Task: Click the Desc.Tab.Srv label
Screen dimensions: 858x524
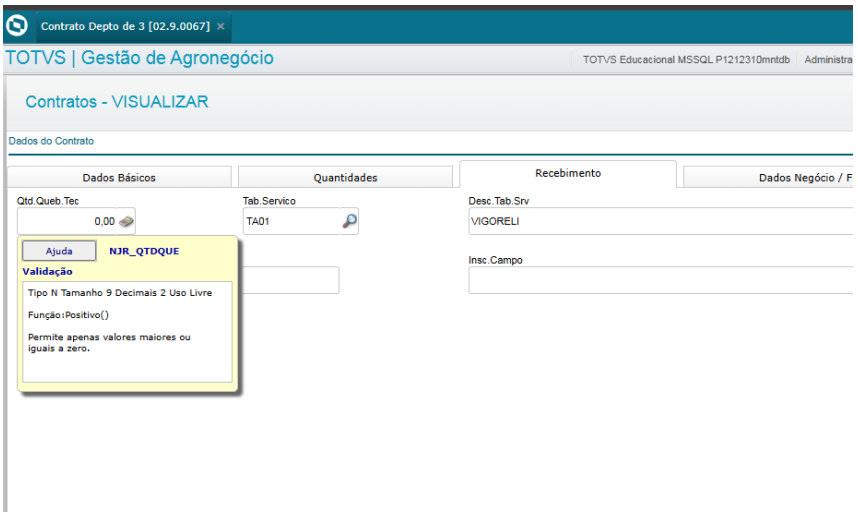Action: 498,201
